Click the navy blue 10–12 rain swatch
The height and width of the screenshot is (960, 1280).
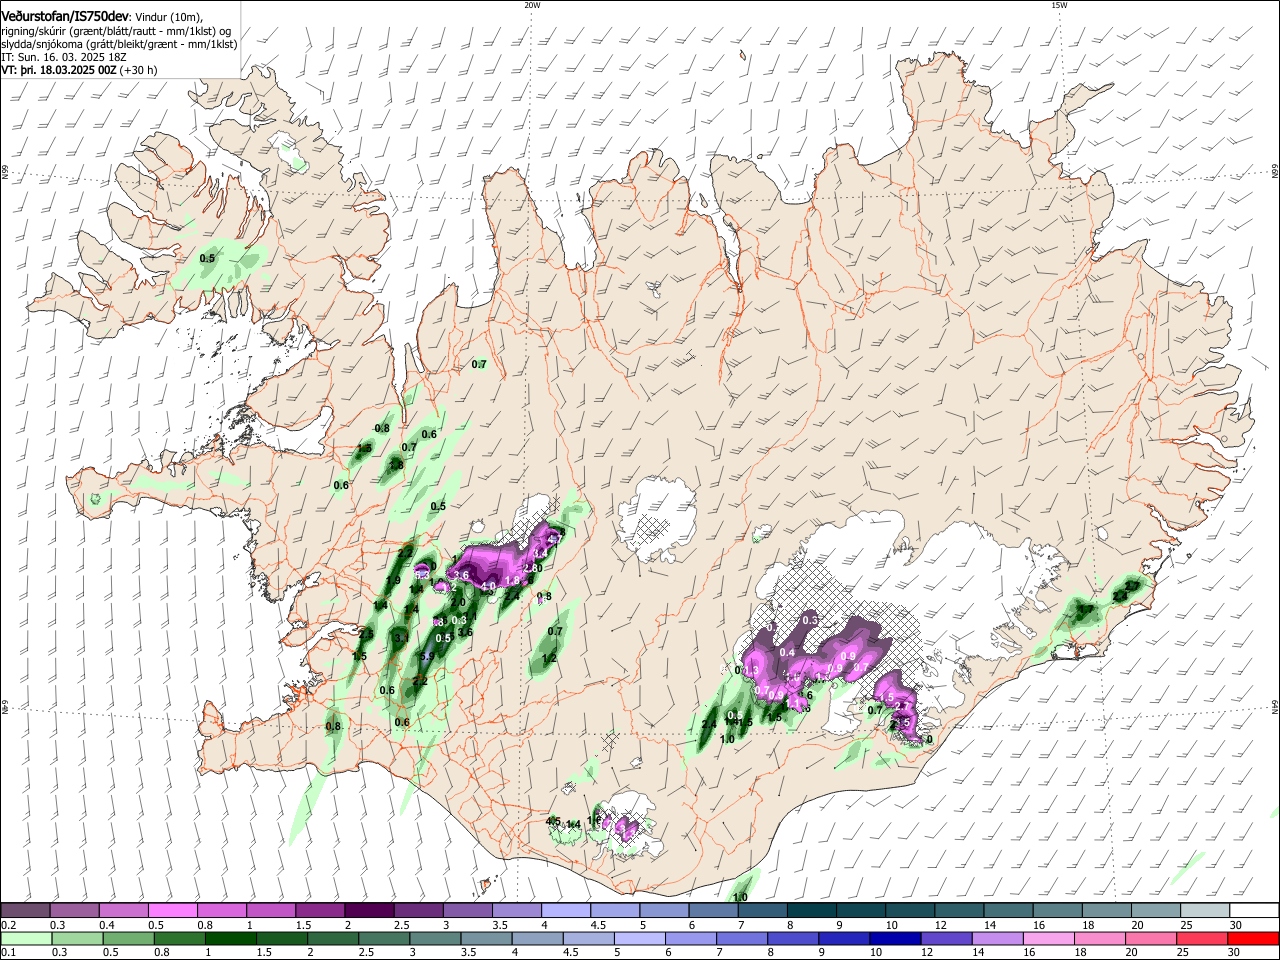click(893, 939)
